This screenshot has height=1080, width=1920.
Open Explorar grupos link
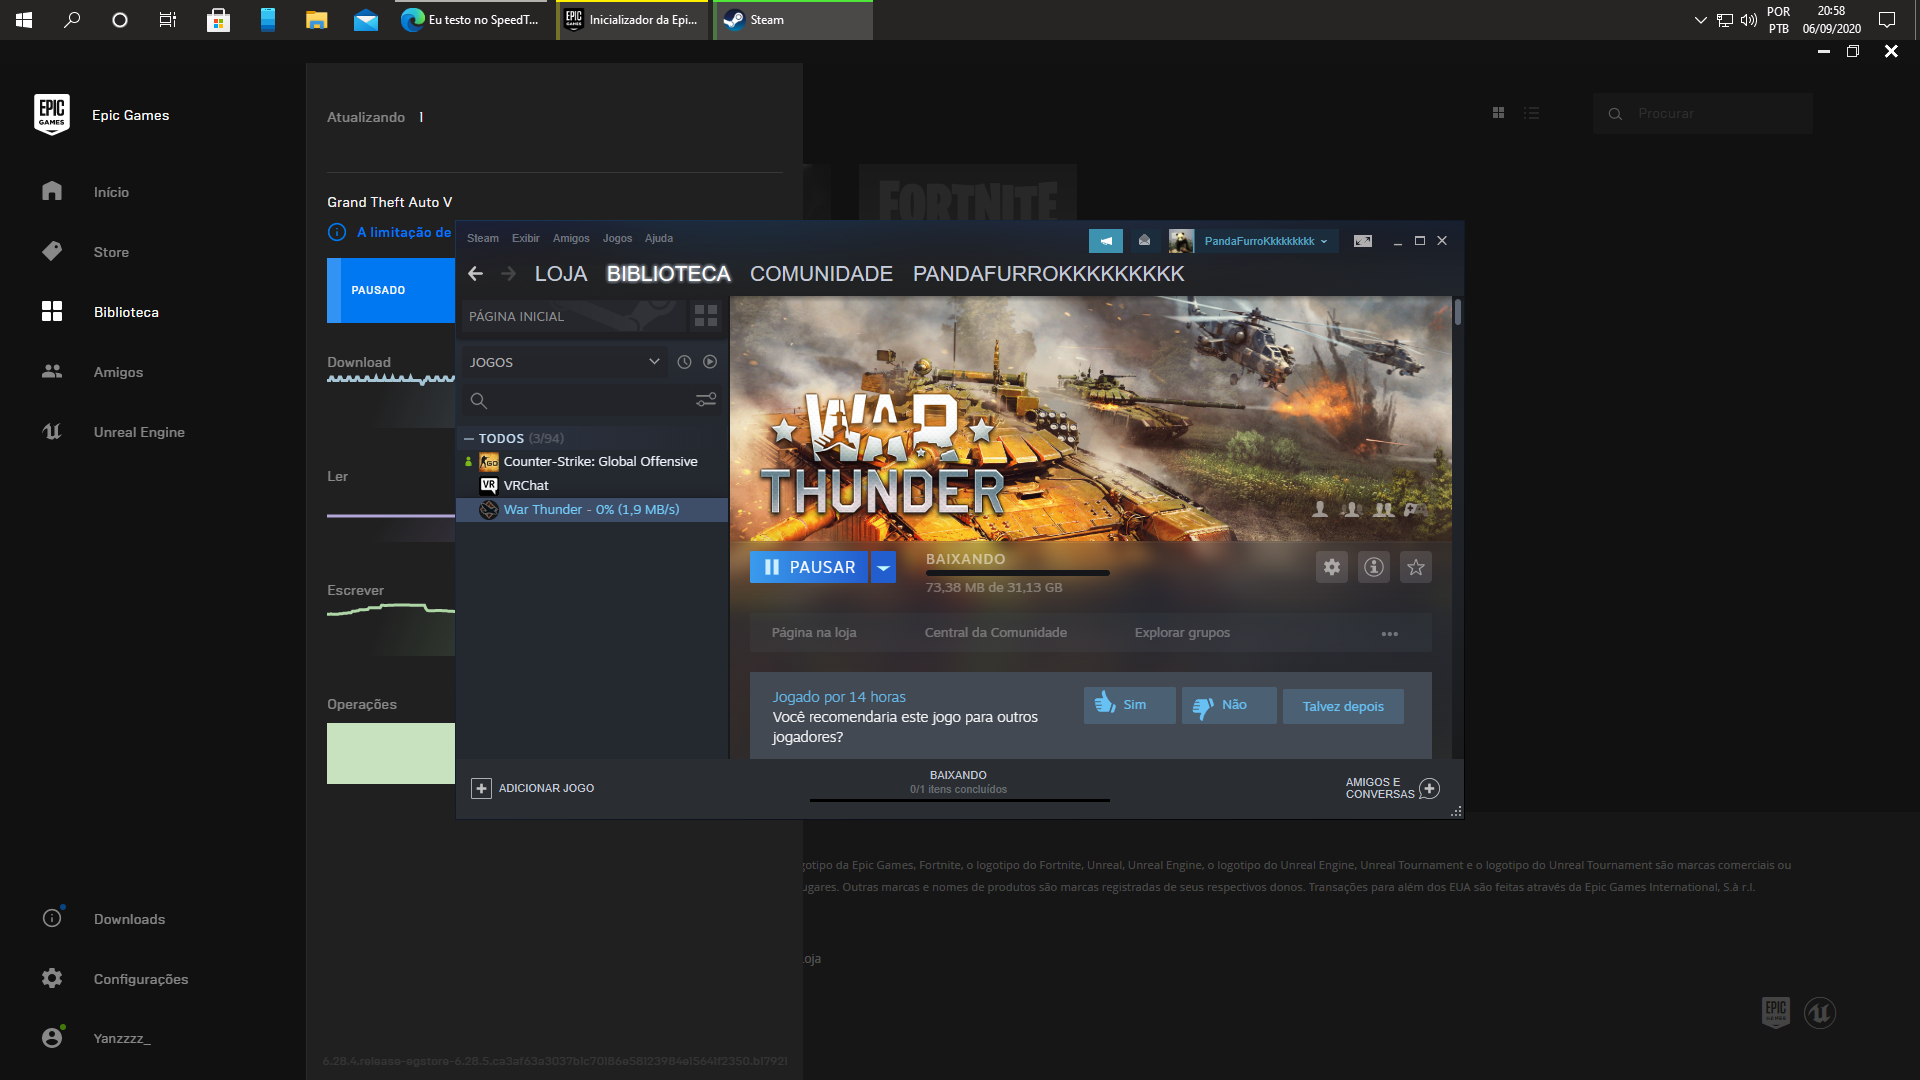(1182, 632)
